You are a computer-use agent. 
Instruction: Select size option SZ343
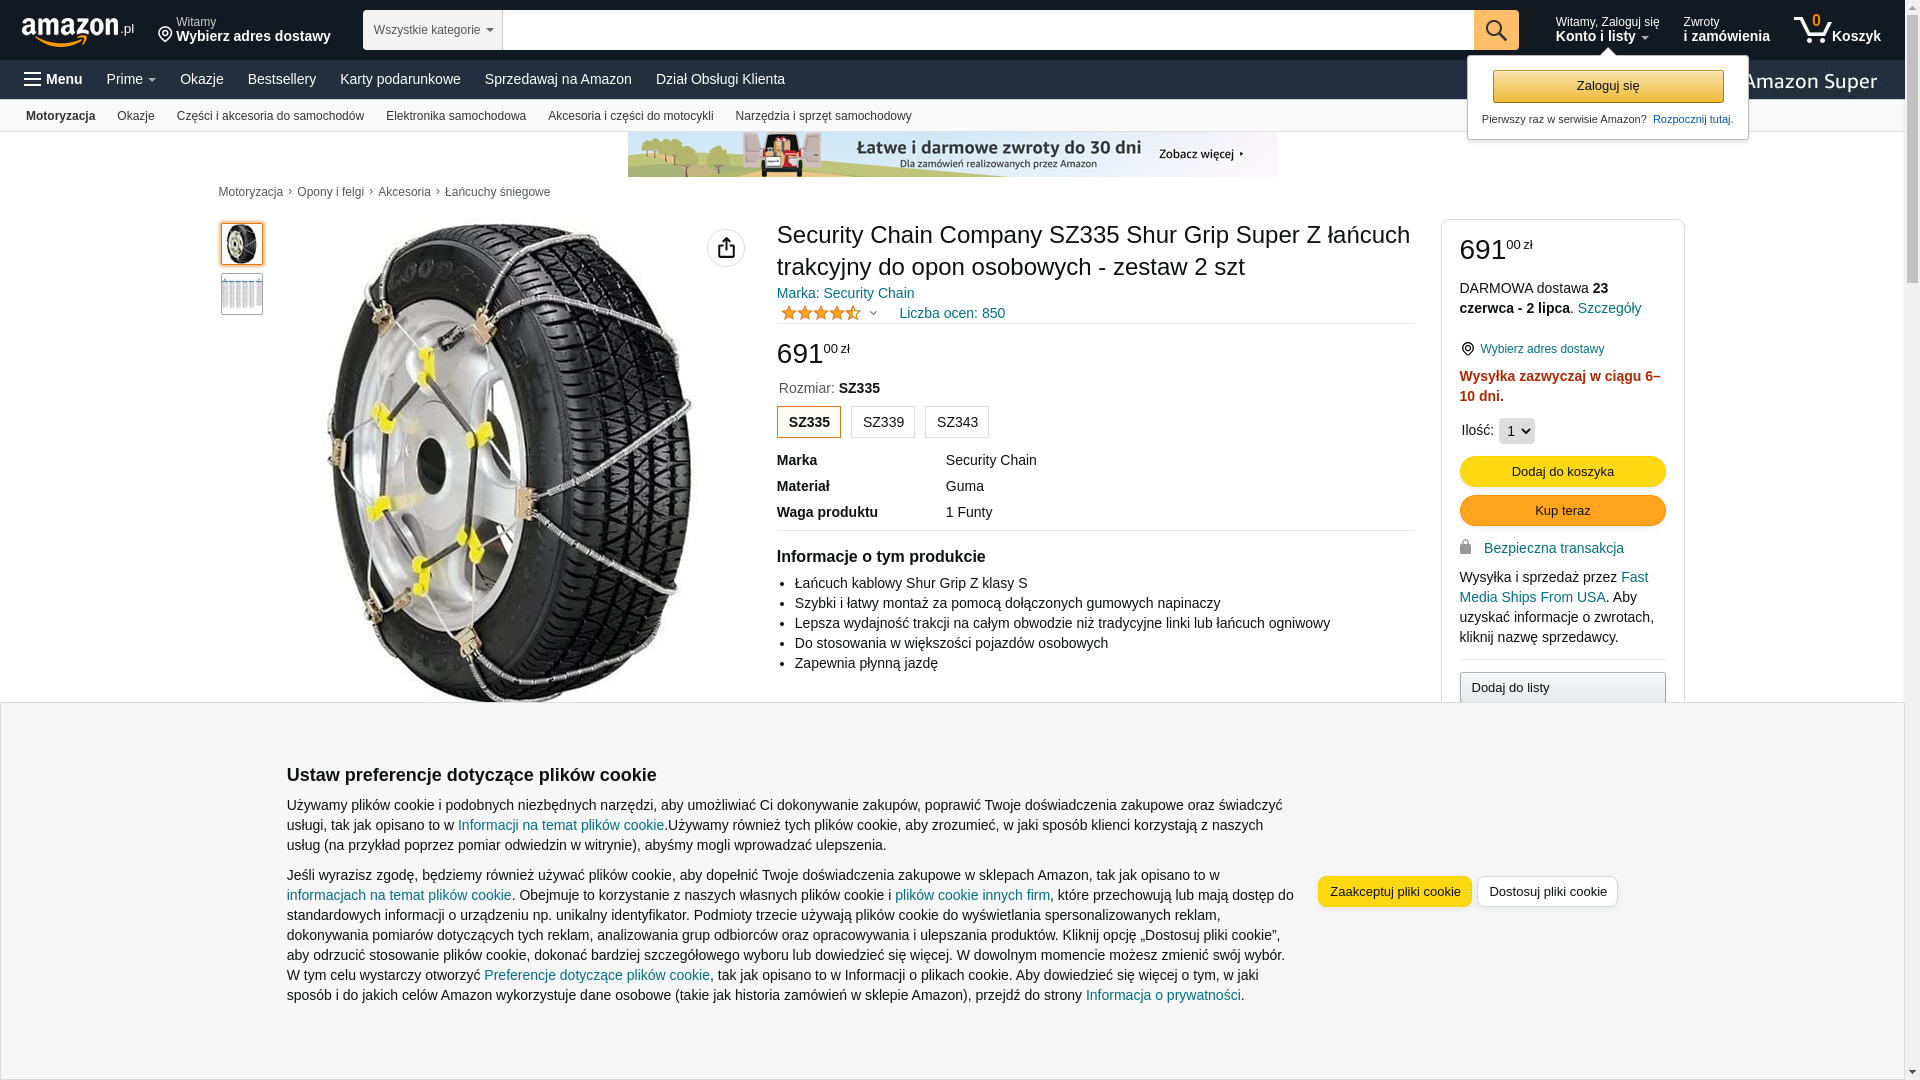tap(956, 422)
